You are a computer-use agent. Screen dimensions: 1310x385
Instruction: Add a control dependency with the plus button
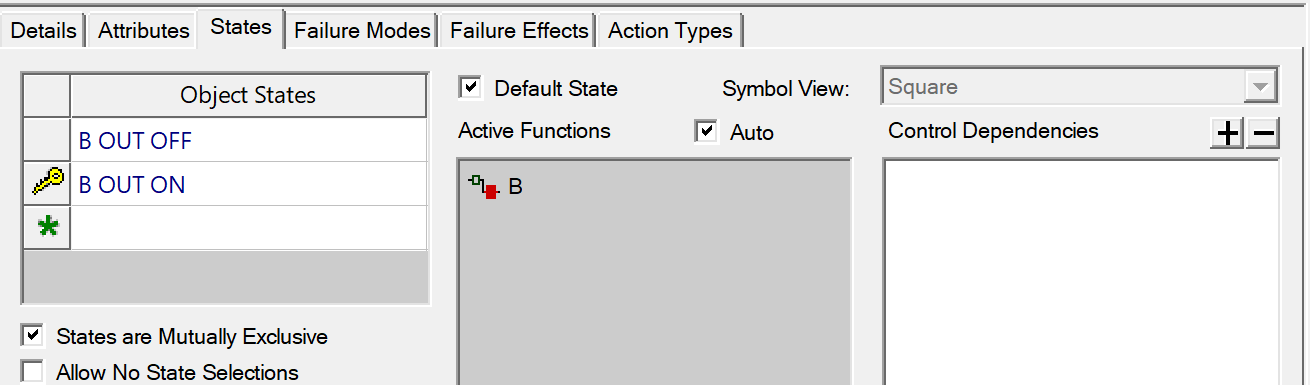point(1227,133)
